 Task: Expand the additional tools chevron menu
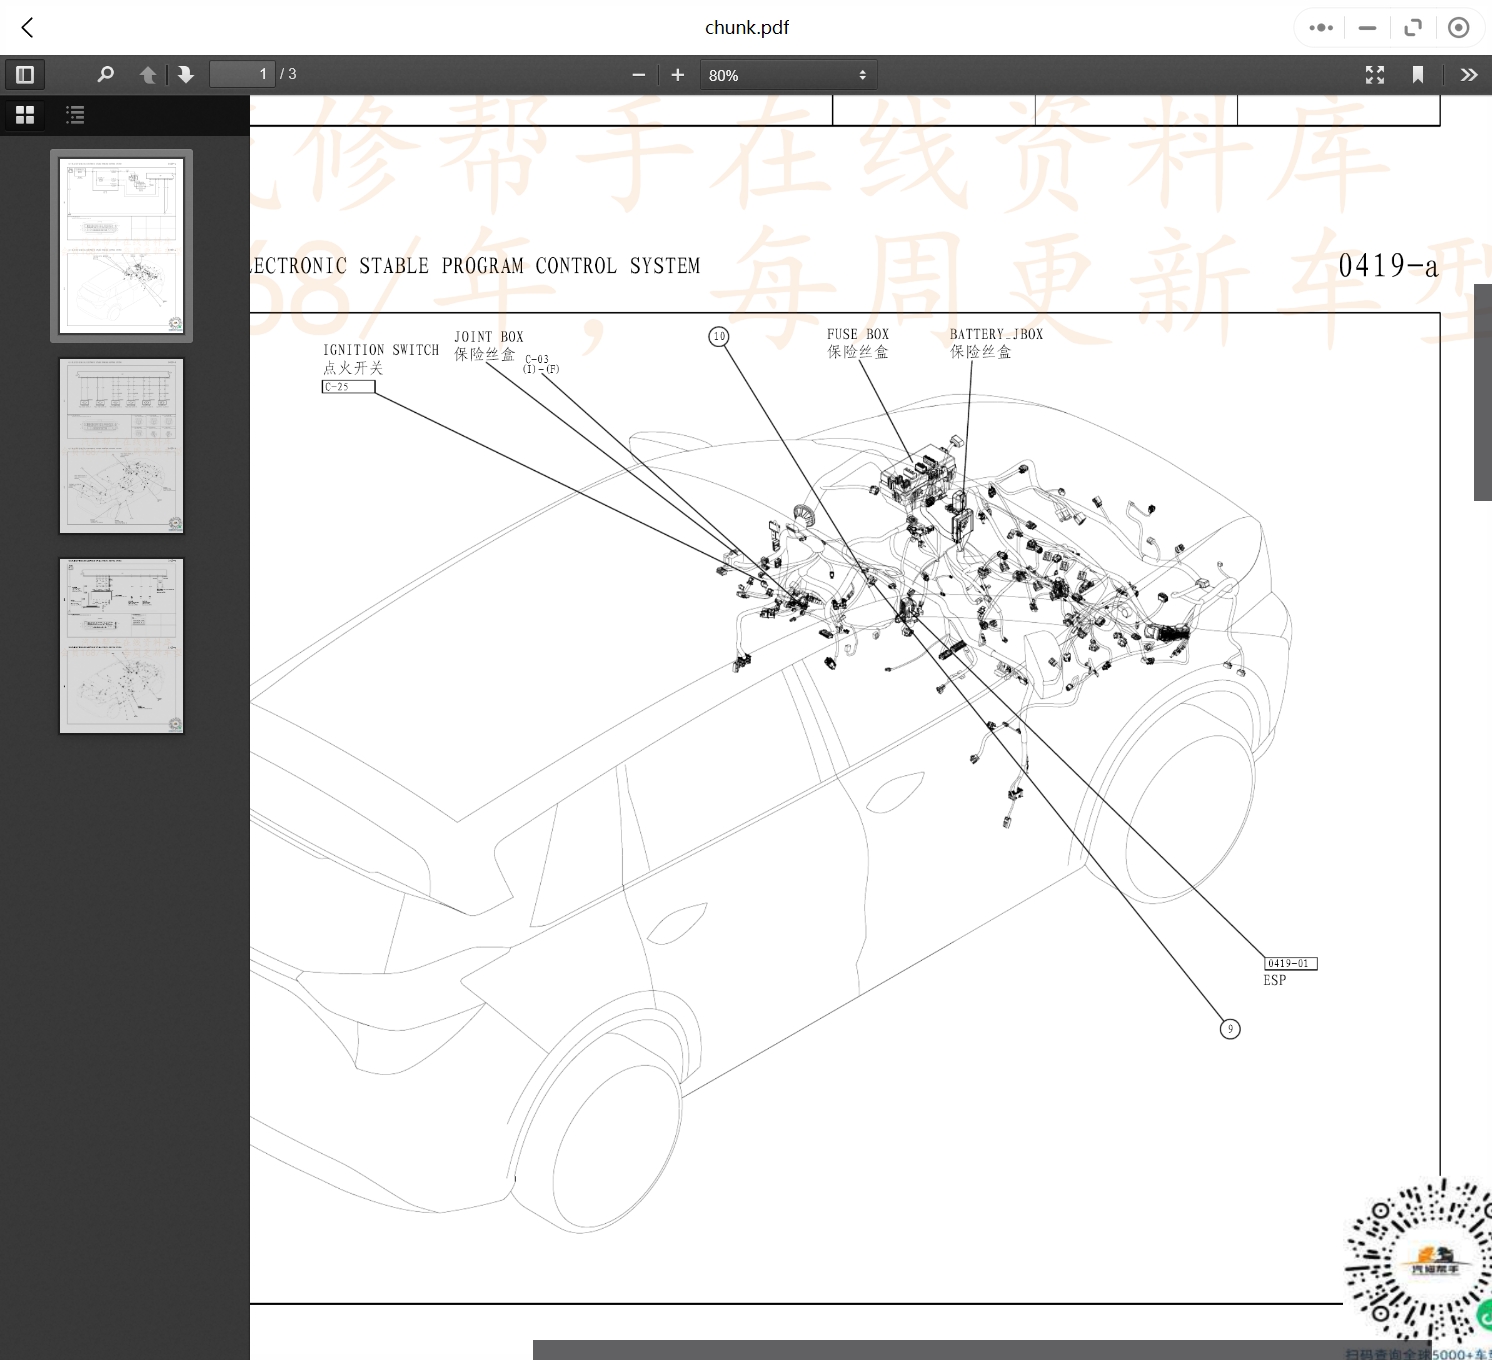[x=1468, y=75]
